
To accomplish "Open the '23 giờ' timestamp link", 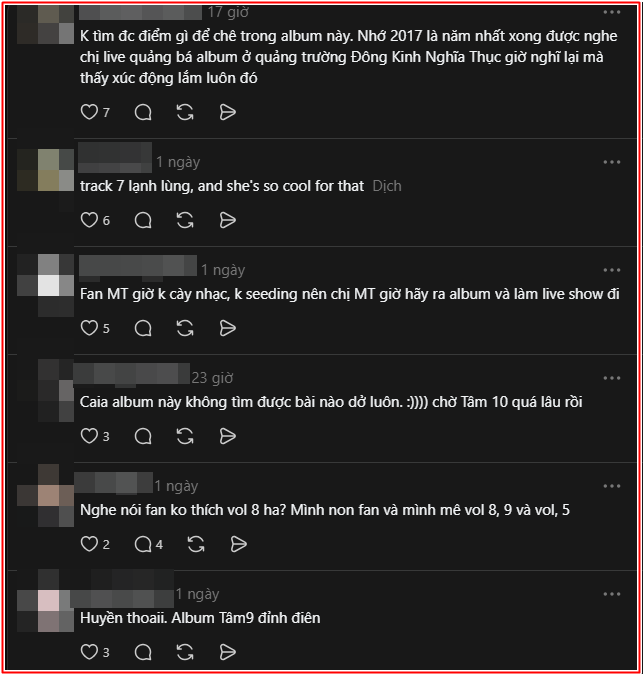I will (212, 378).
